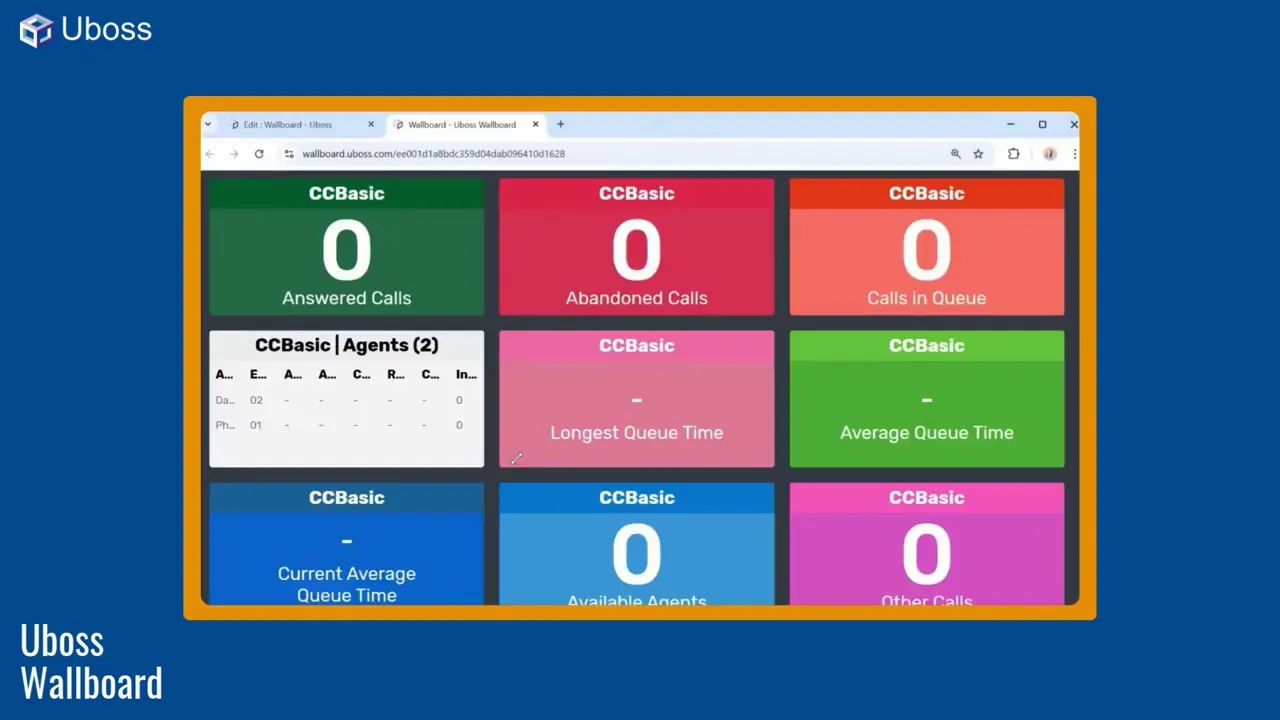Click CCBasic header of Answered Calls tile
The image size is (1280, 720).
click(346, 193)
